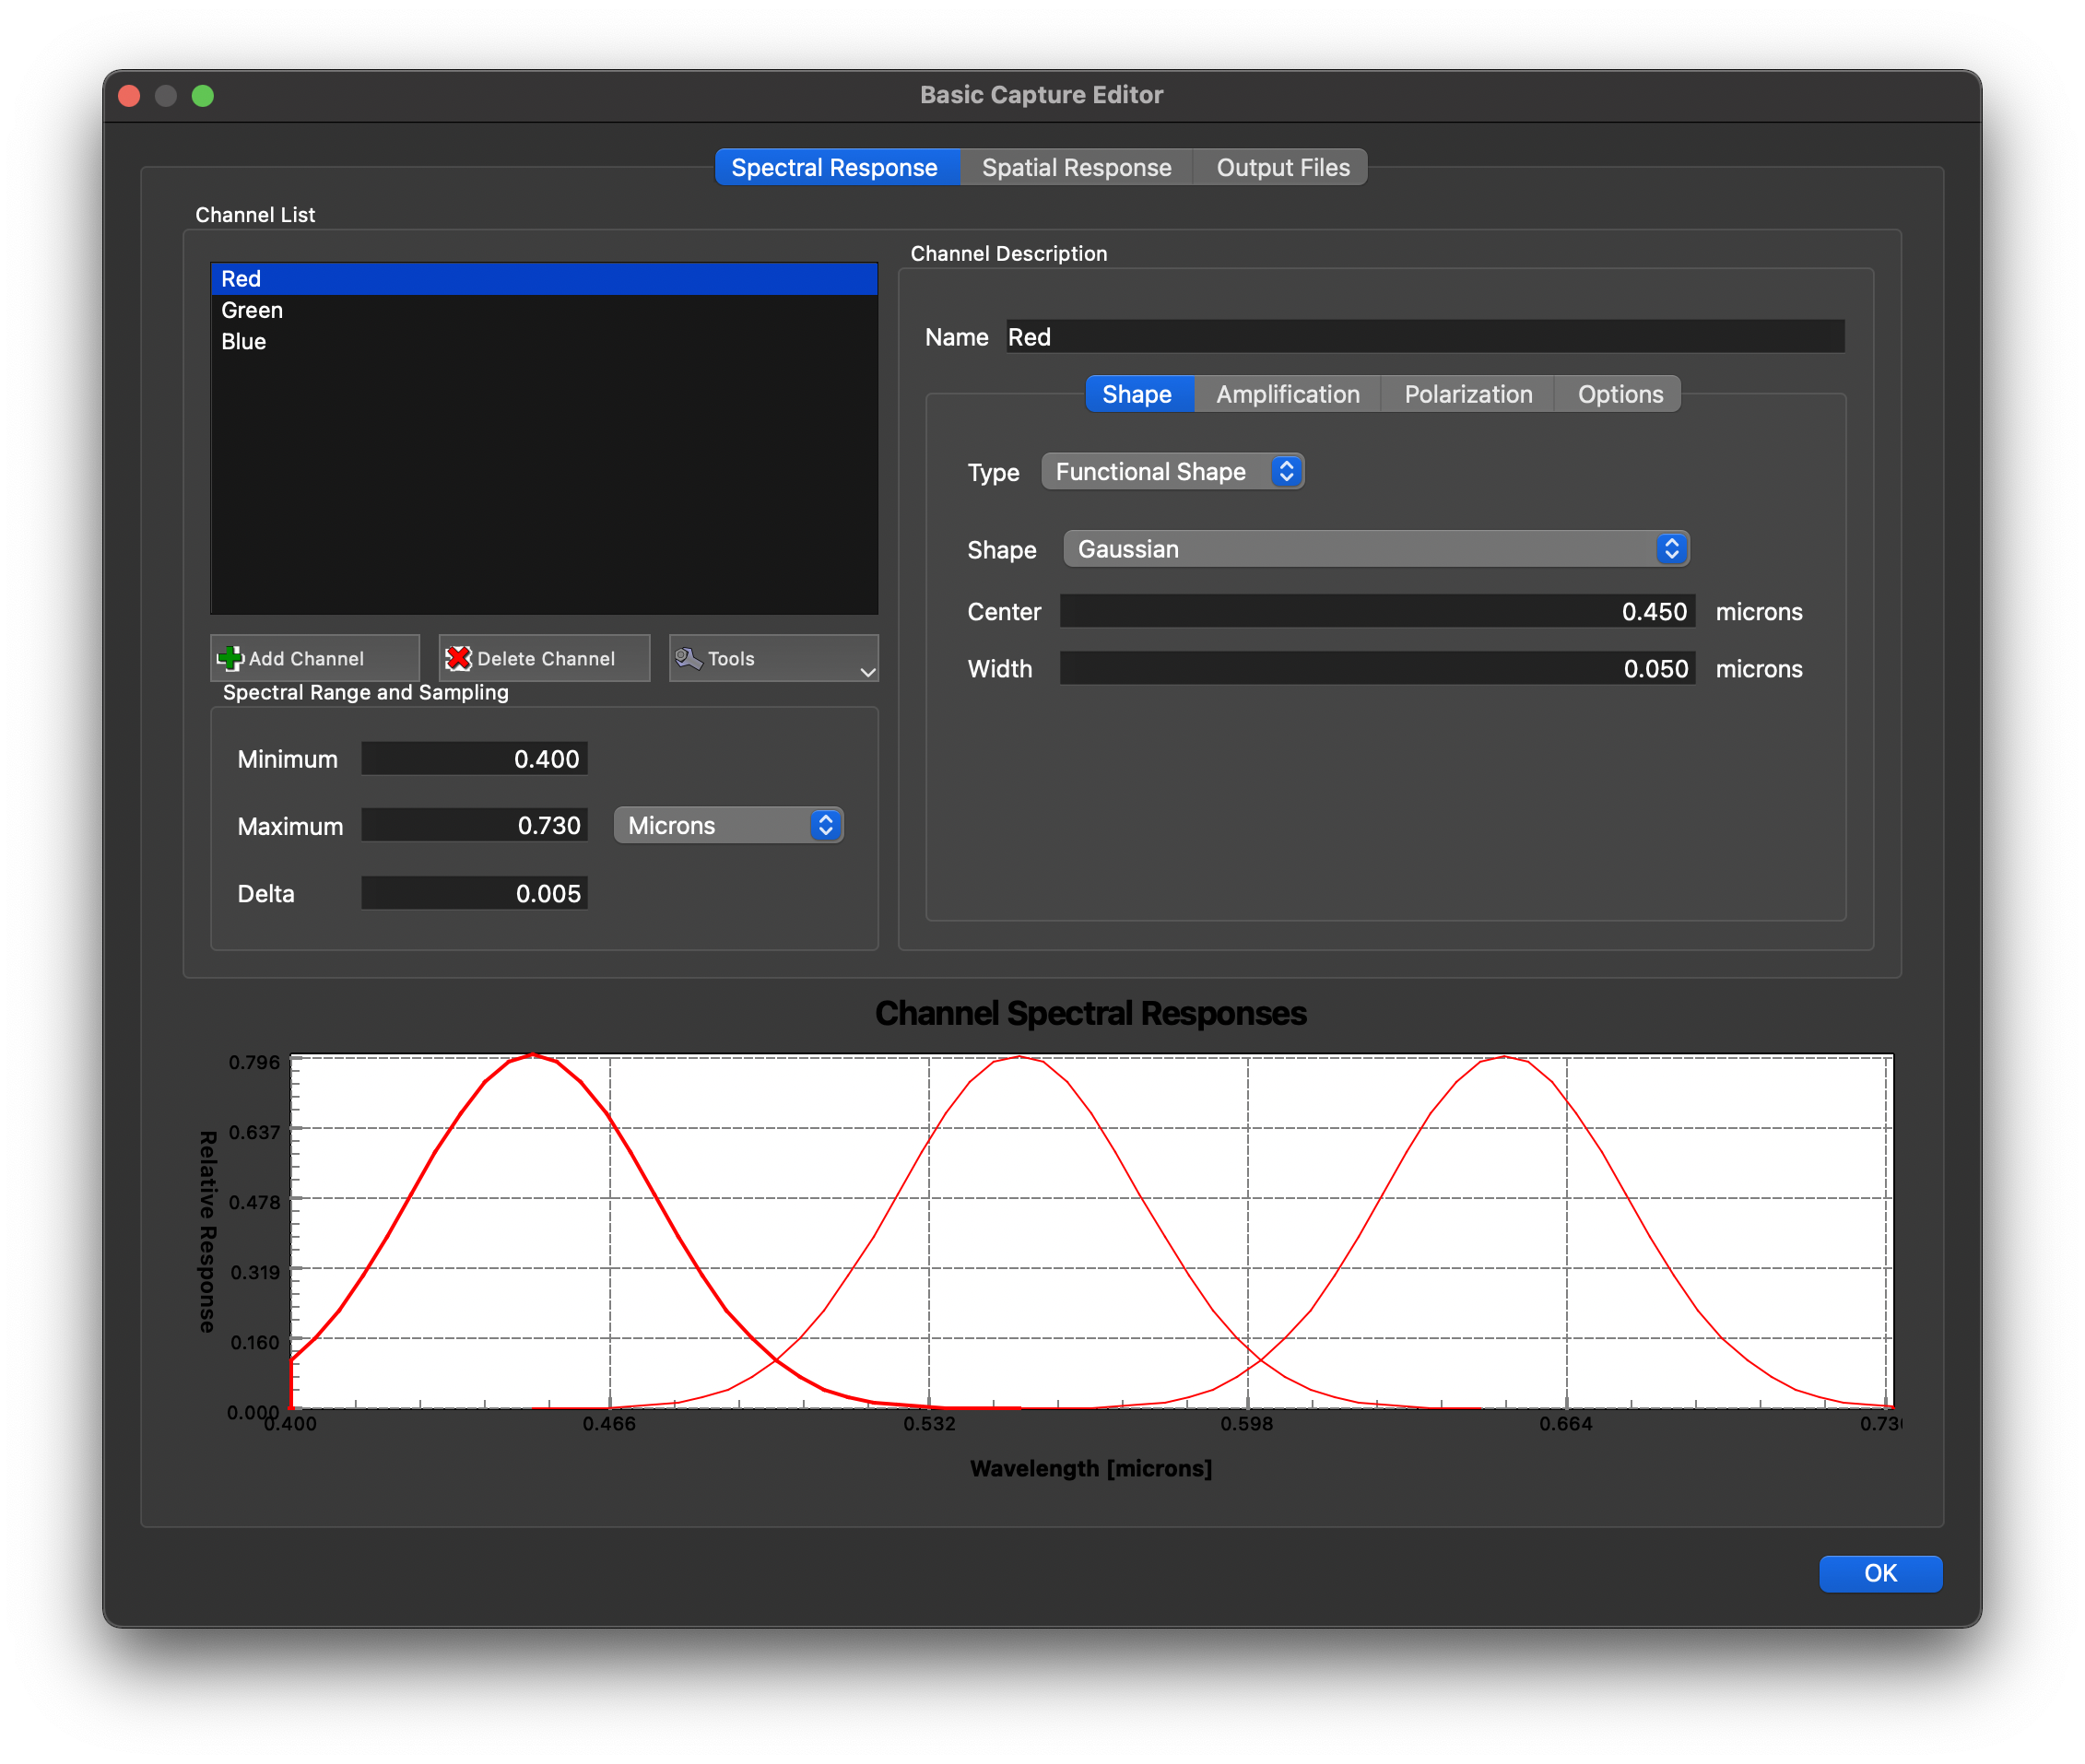Click the Delta sampling input field
2085x1764 pixels.
click(474, 893)
